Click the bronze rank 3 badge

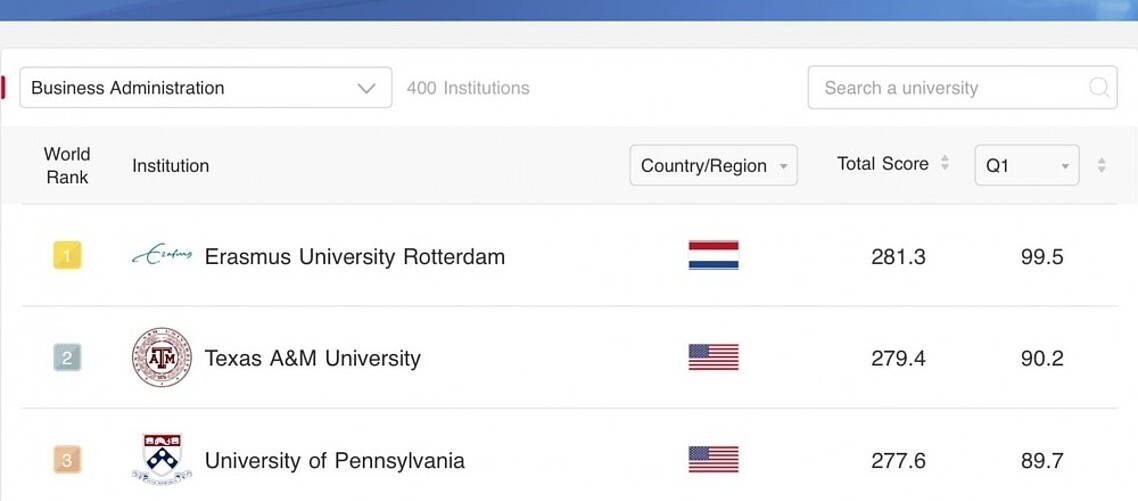click(67, 460)
